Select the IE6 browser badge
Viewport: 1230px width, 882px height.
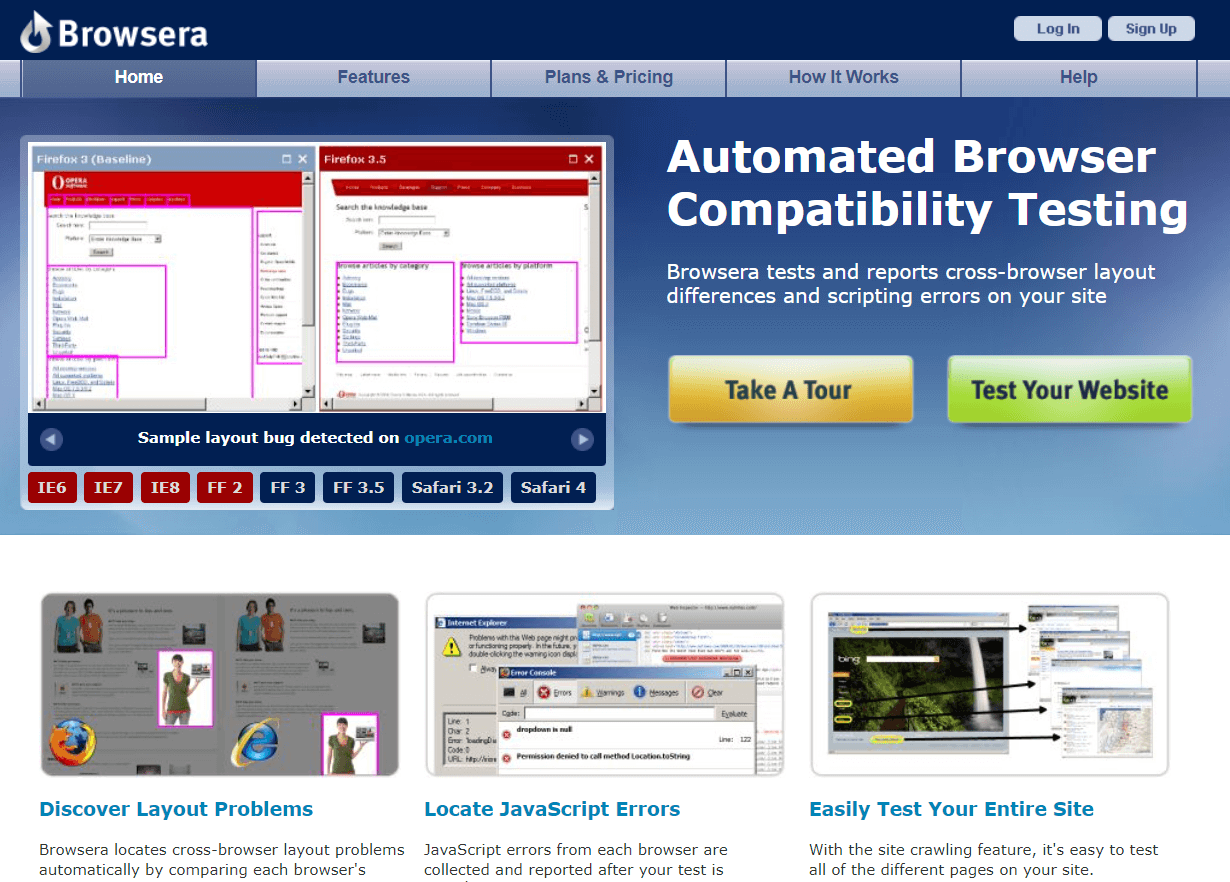point(52,487)
